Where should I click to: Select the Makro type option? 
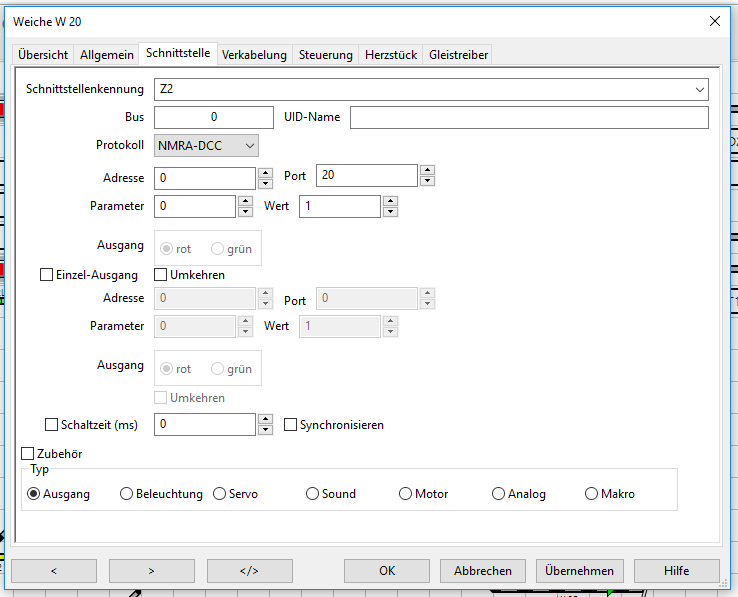click(x=592, y=494)
